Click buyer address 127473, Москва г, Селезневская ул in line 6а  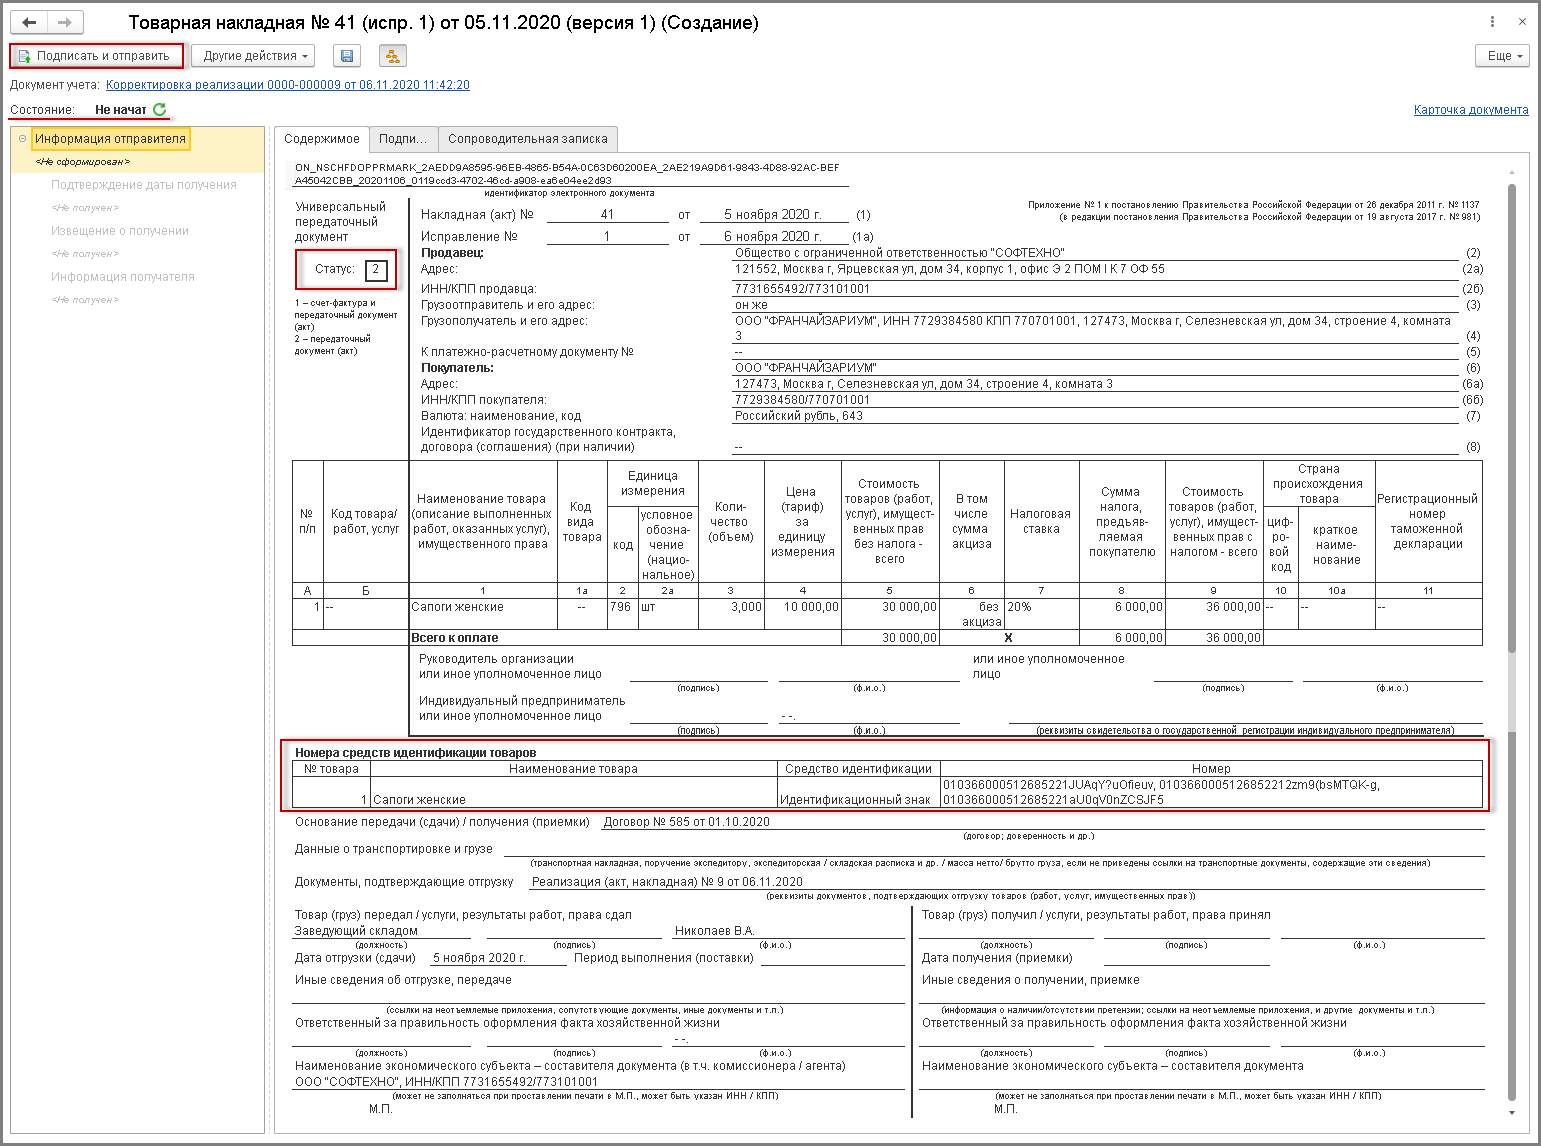[x=924, y=384]
